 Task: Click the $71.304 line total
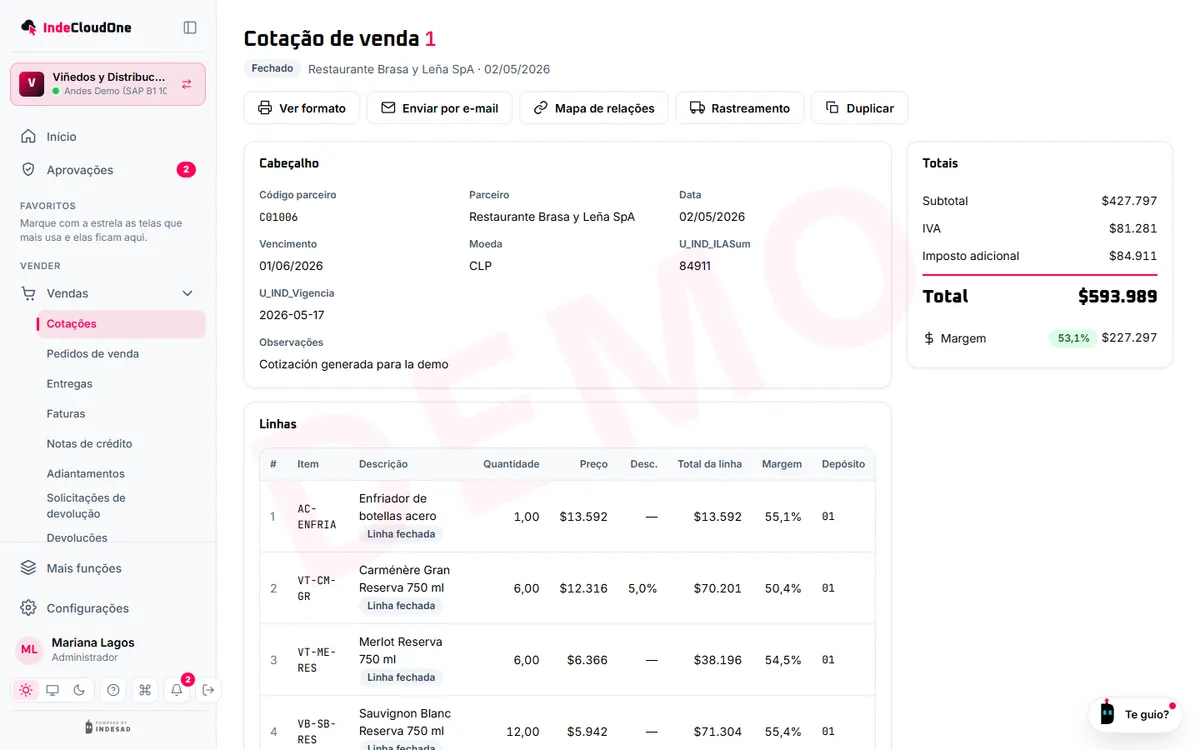(718, 732)
